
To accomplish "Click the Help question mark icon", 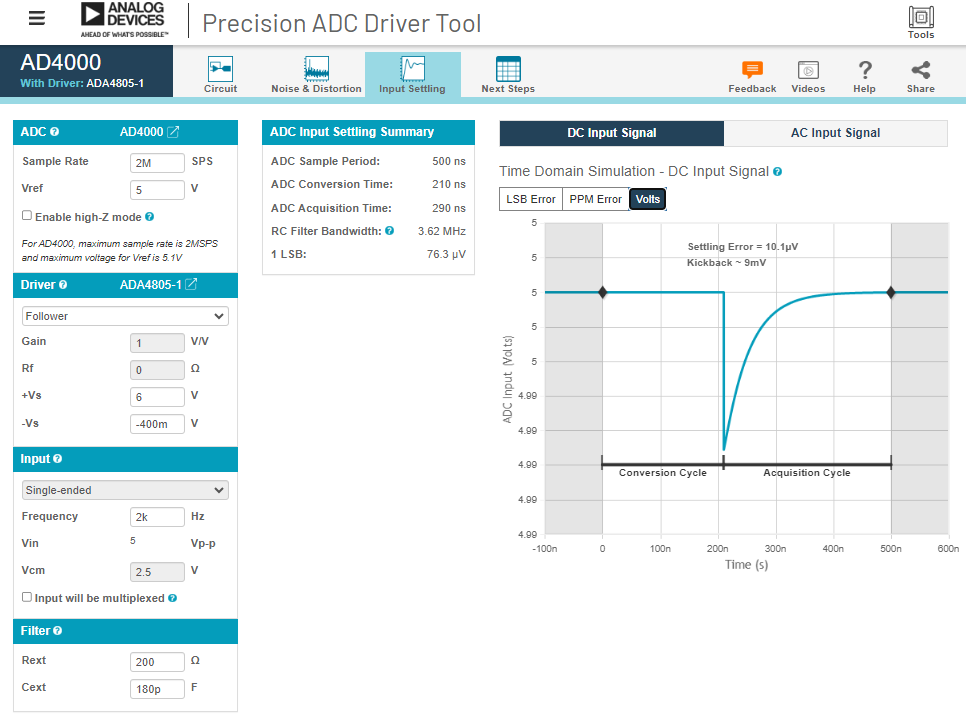I will (x=865, y=70).
